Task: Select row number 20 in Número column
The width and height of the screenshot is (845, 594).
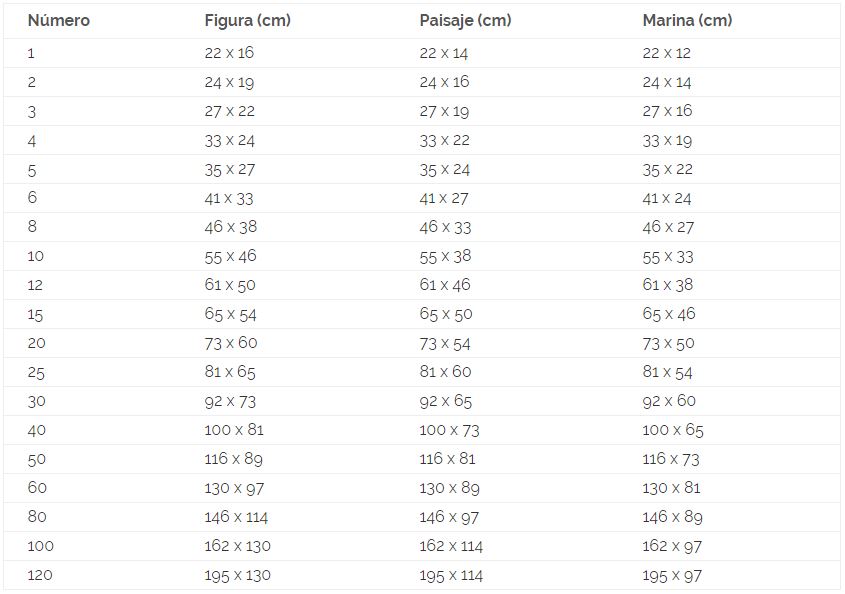Action: point(35,343)
